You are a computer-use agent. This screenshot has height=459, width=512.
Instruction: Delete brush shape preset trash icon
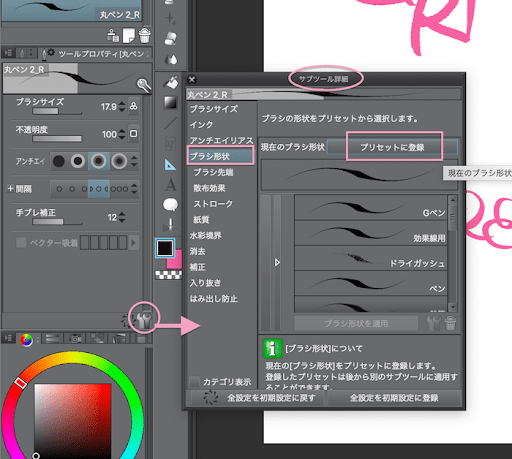pyautogui.click(x=450, y=323)
